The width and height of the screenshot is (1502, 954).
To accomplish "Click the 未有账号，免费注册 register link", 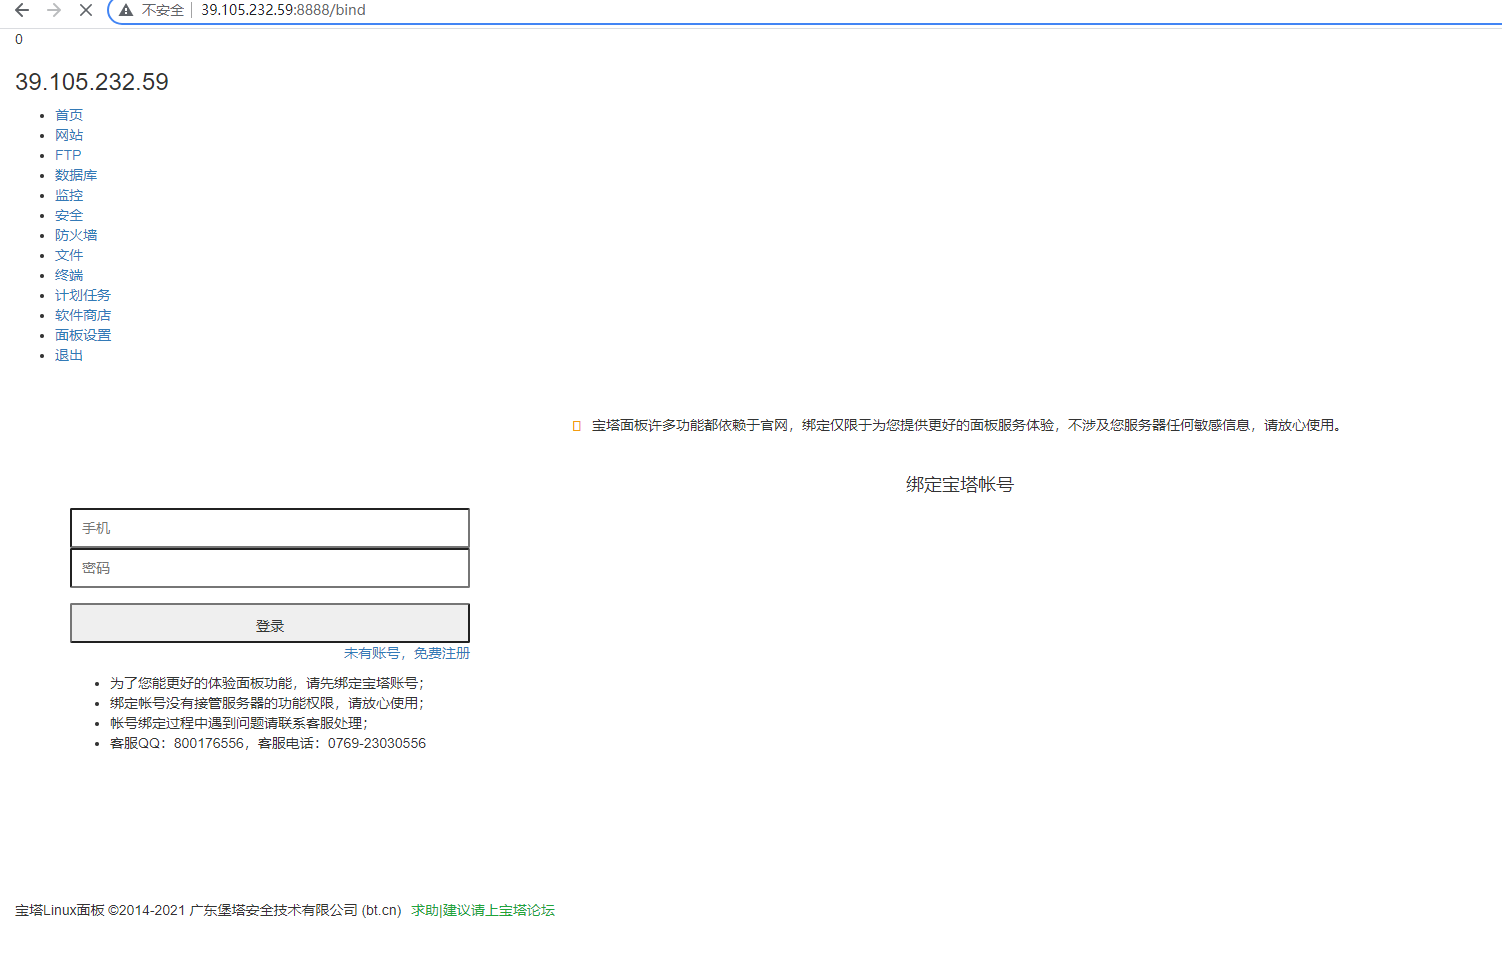I will point(407,653).
